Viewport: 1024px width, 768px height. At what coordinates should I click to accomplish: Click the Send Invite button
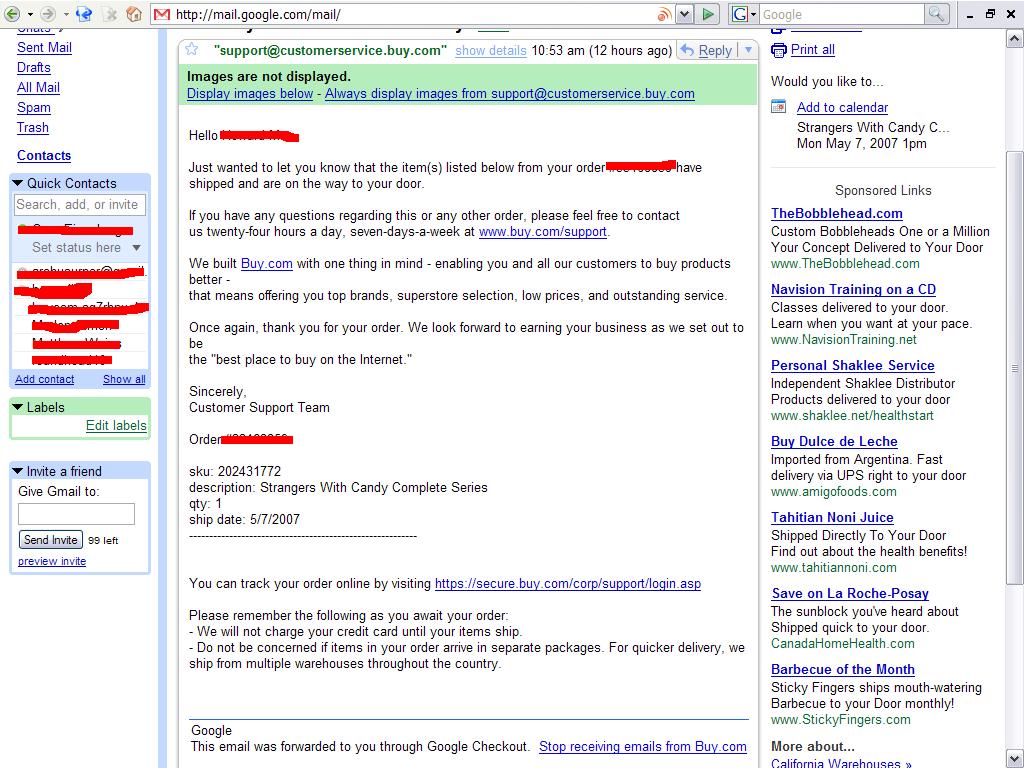tap(50, 540)
